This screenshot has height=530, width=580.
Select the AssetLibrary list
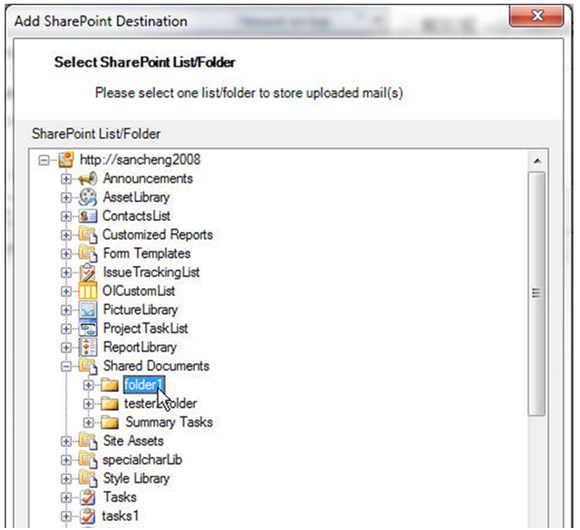pos(136,197)
